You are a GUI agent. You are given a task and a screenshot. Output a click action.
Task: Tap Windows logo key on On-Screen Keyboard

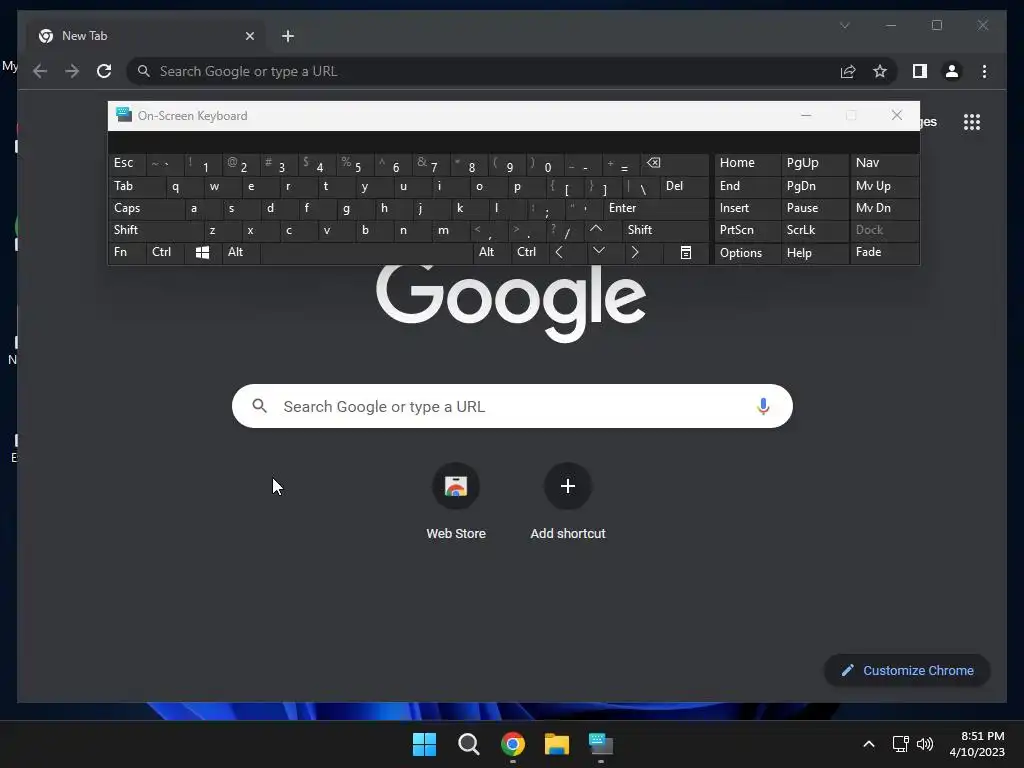pos(202,252)
